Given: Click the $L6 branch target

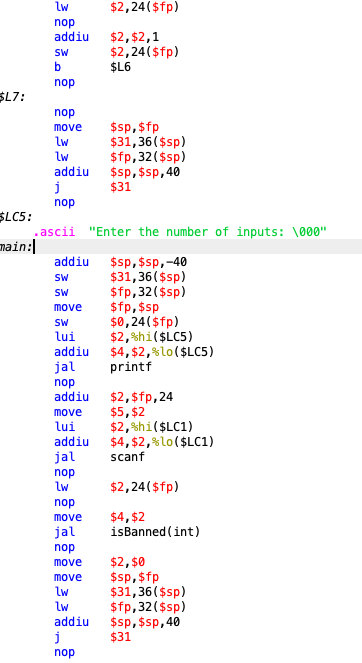Looking at the screenshot, I should (x=121, y=67).
